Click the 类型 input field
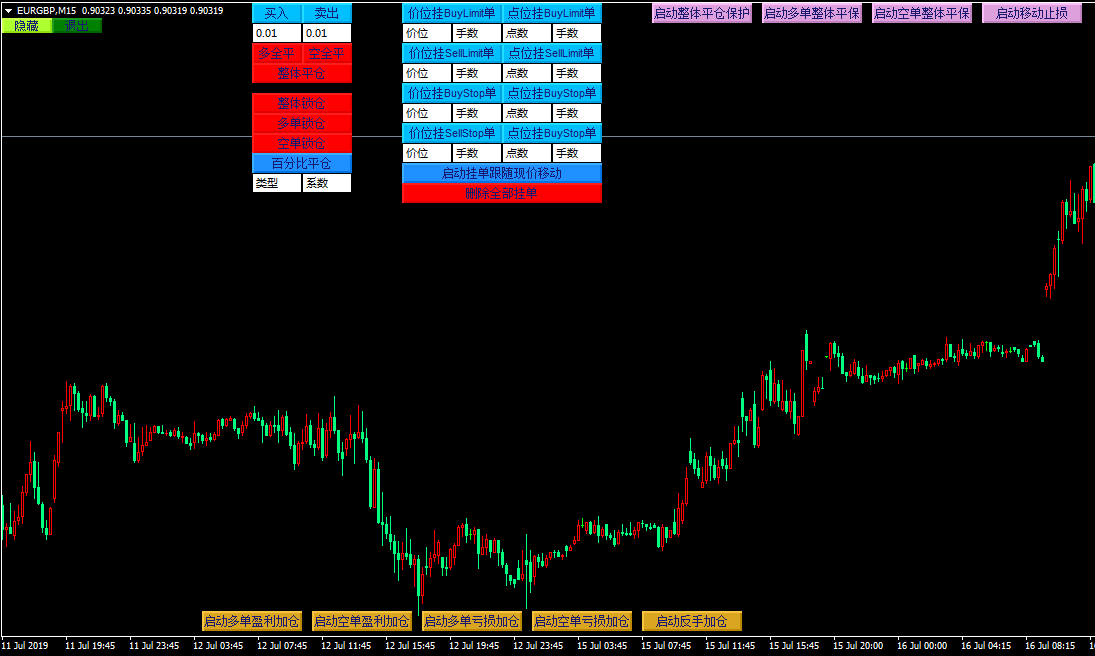Image resolution: width=1095 pixels, height=656 pixels. [276, 183]
